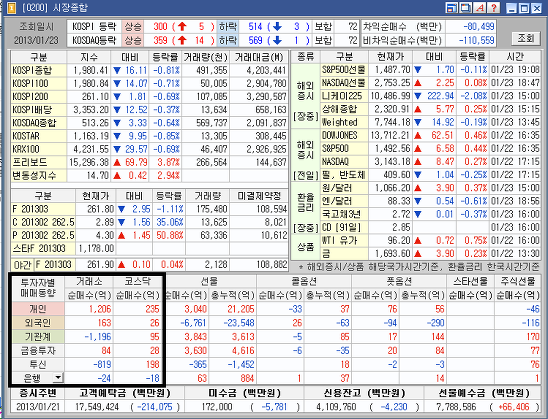Select the CD [91일] row label

344,227
